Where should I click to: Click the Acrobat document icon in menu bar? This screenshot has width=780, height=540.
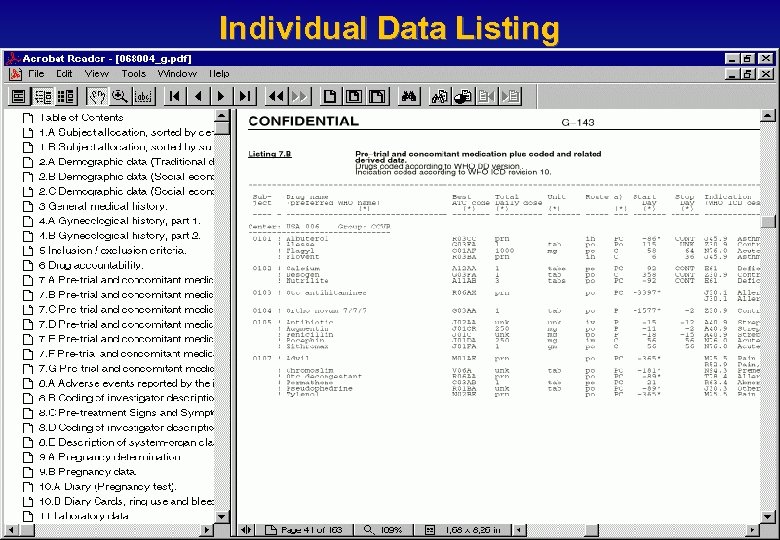15,74
